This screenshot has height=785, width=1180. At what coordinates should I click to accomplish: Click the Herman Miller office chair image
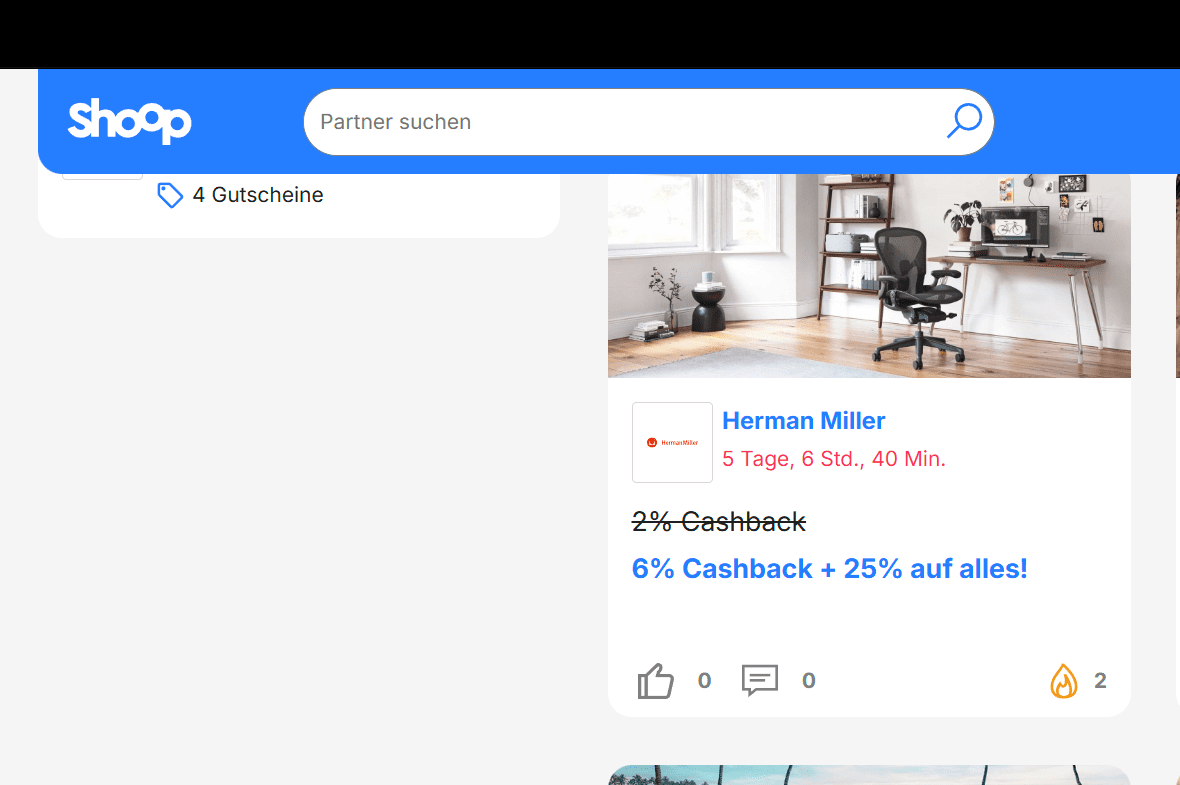[869, 275]
